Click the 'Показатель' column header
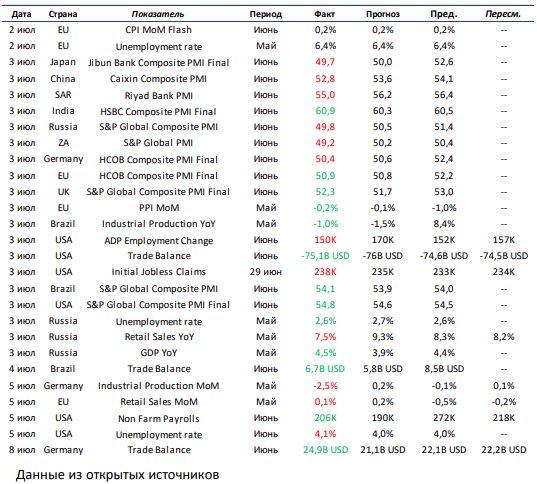537x484 pixels. 158,14
